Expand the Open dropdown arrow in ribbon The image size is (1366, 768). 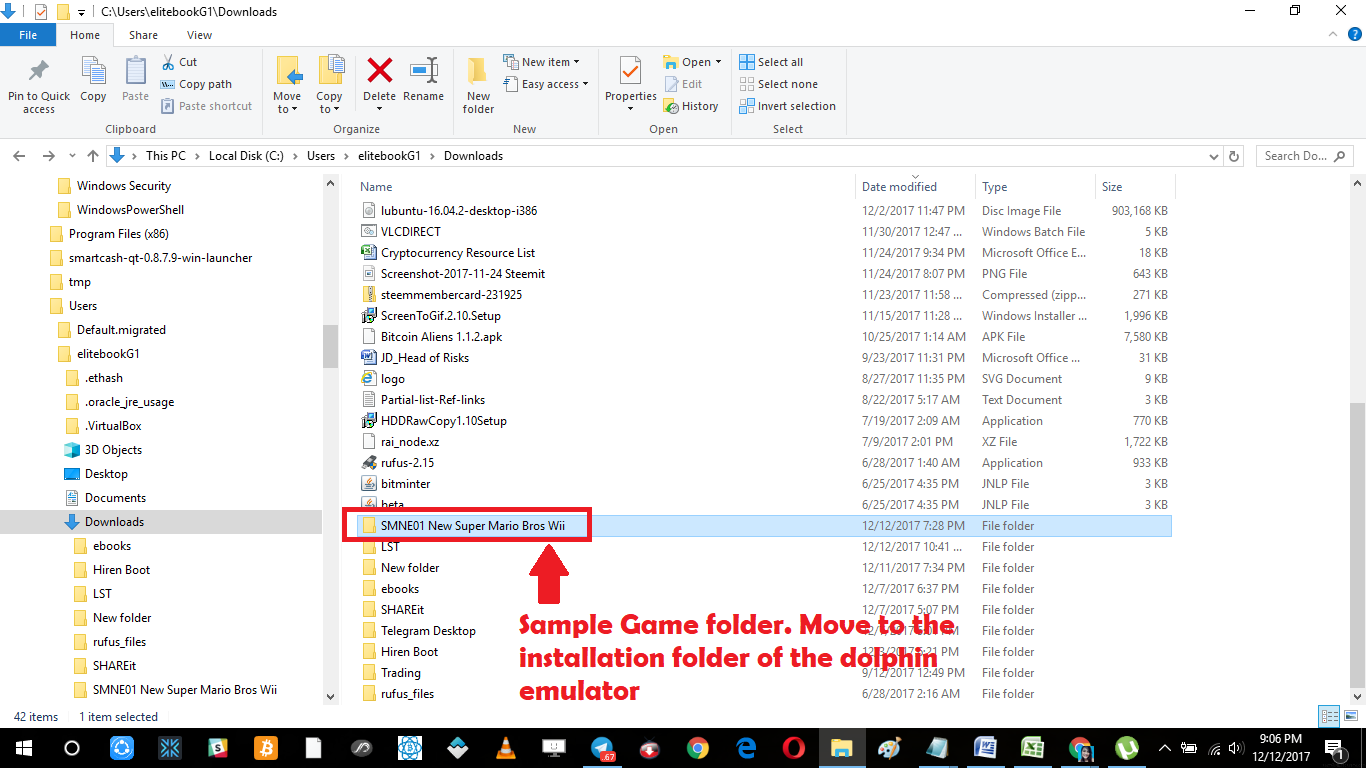pyautogui.click(x=719, y=62)
